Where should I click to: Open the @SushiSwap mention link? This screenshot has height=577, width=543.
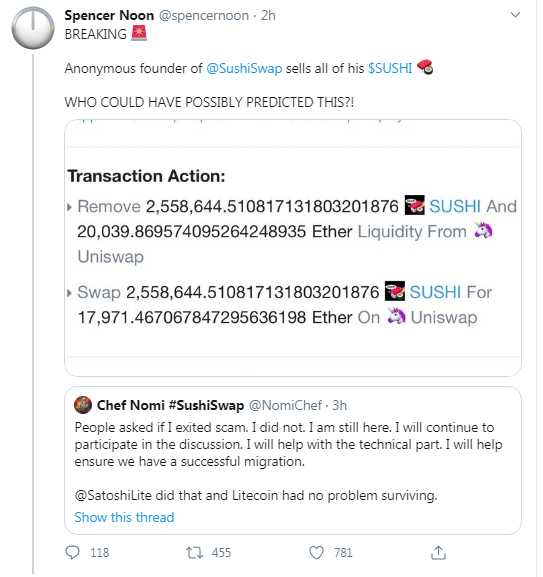tap(244, 68)
